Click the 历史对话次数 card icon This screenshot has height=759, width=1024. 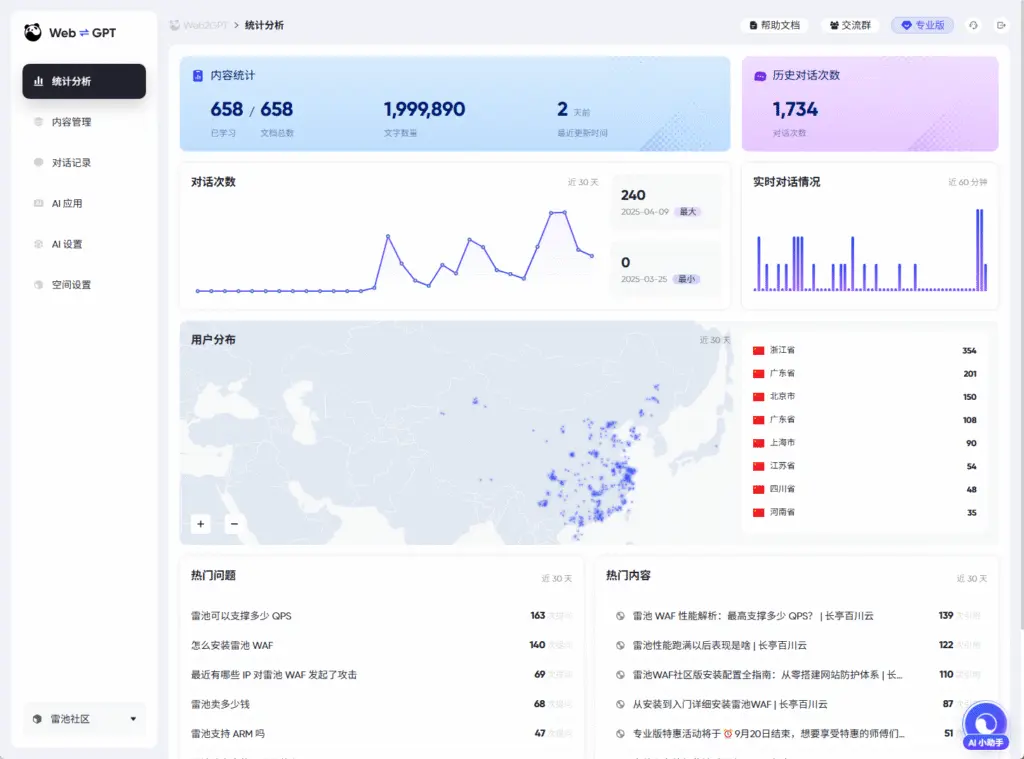(760, 76)
